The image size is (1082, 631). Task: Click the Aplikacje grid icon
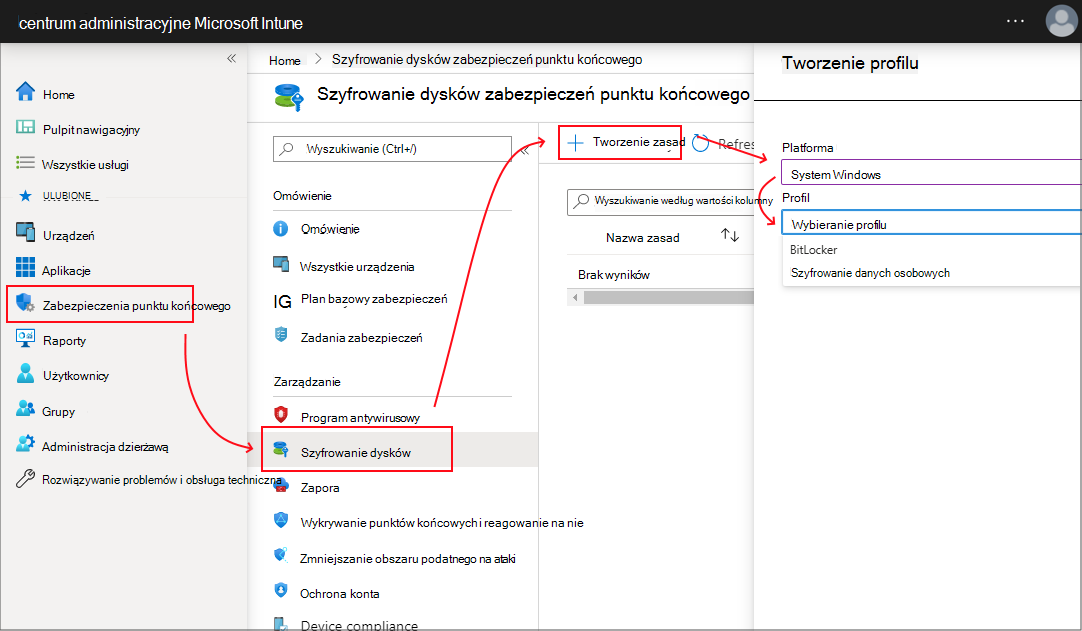26,267
